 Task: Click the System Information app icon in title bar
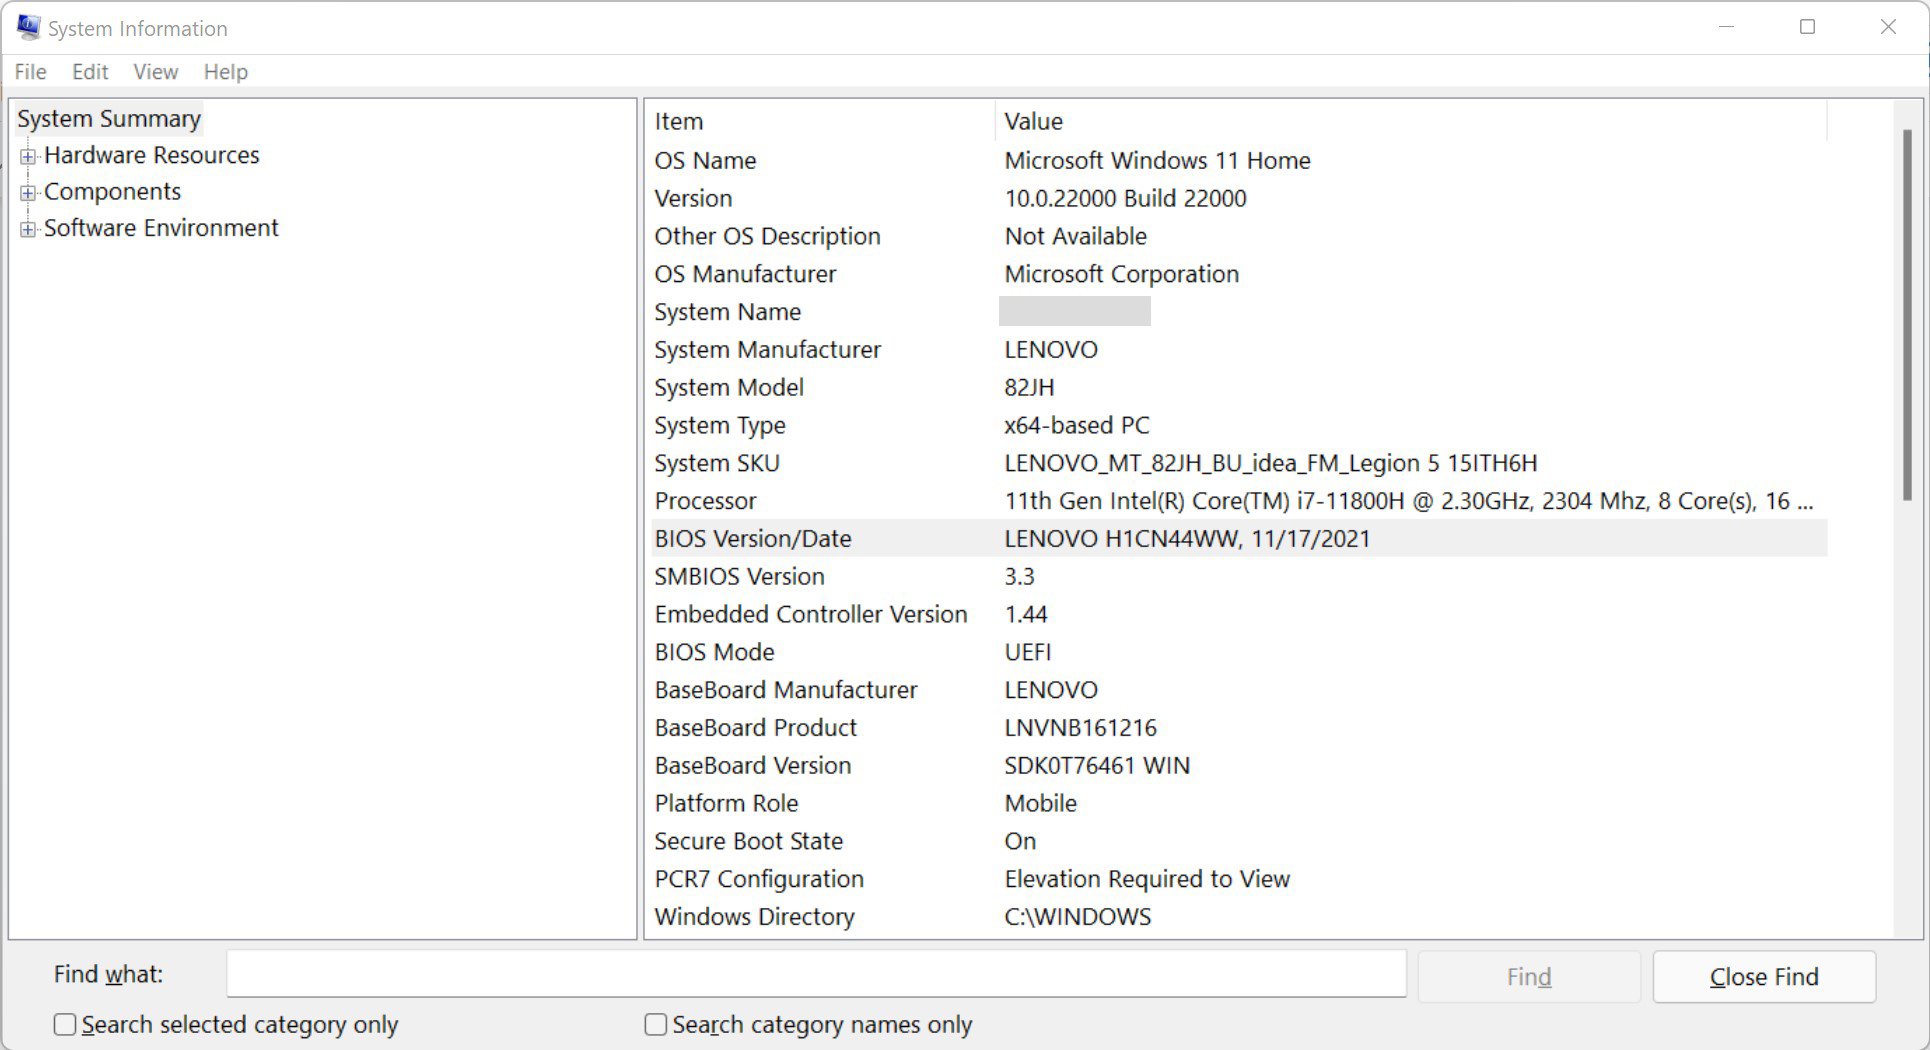pyautogui.click(x=28, y=27)
